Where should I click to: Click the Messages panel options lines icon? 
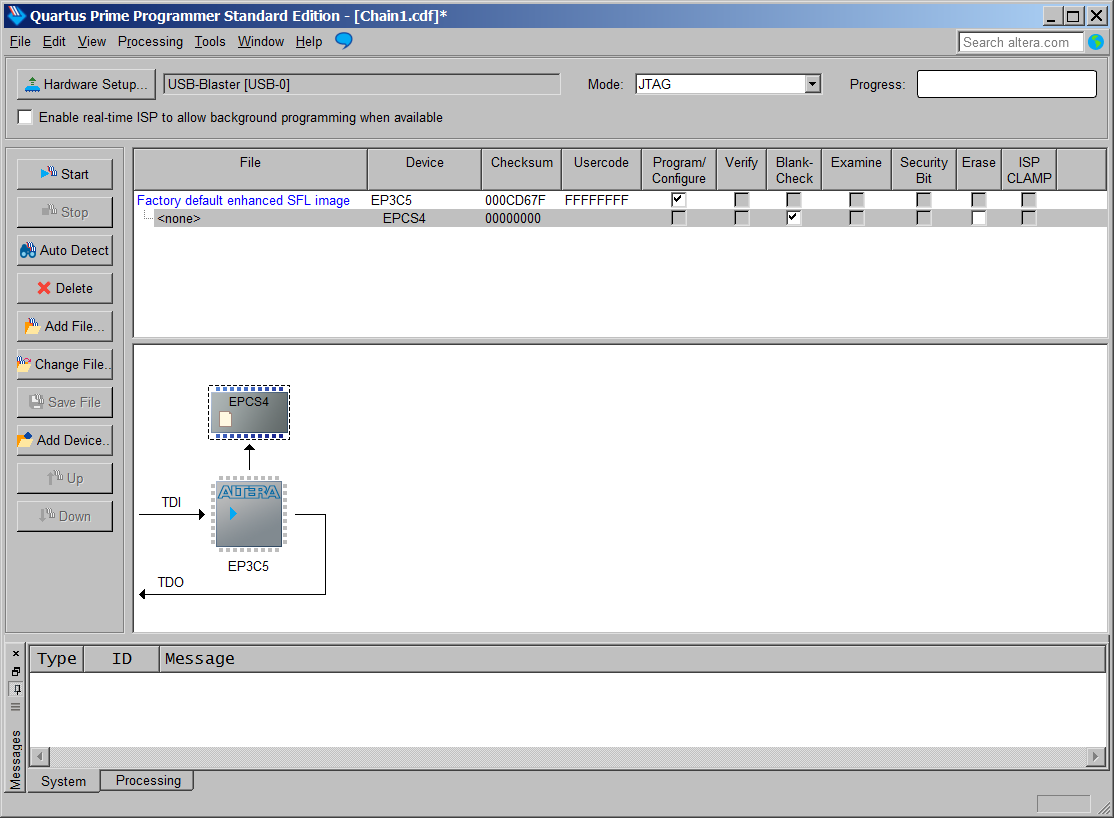coord(16,706)
